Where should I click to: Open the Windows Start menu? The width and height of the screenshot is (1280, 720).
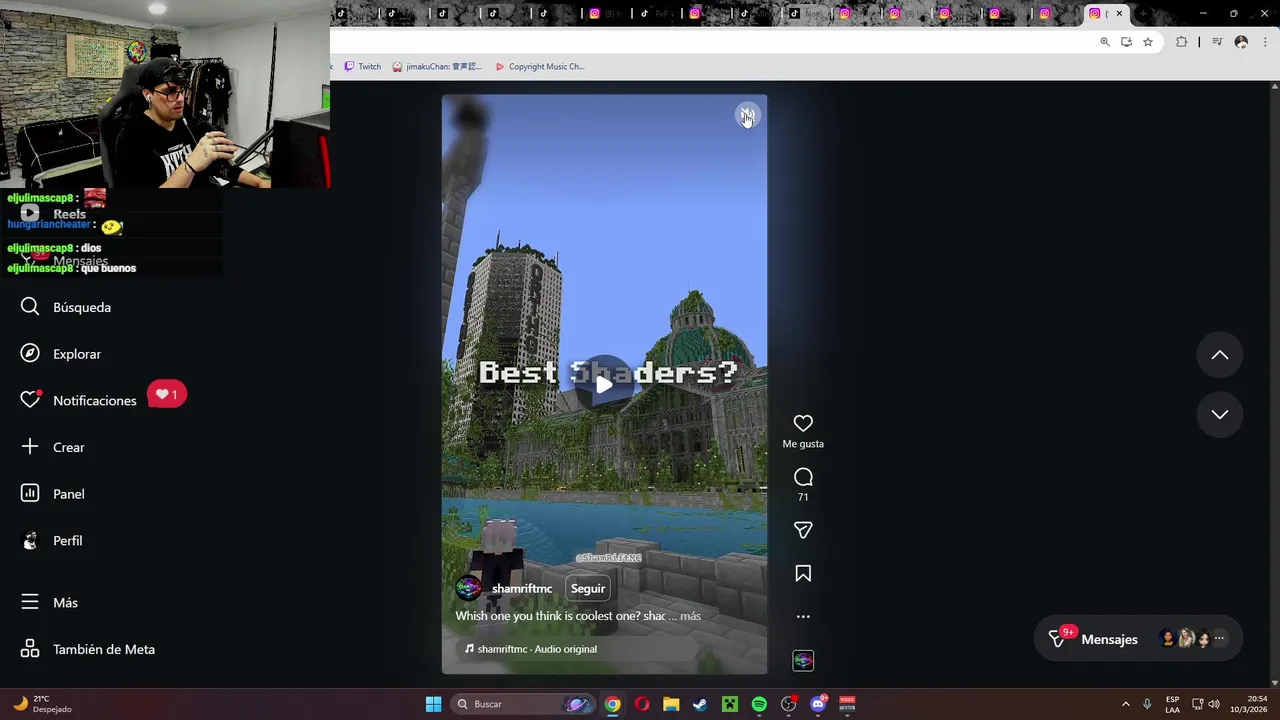433,704
